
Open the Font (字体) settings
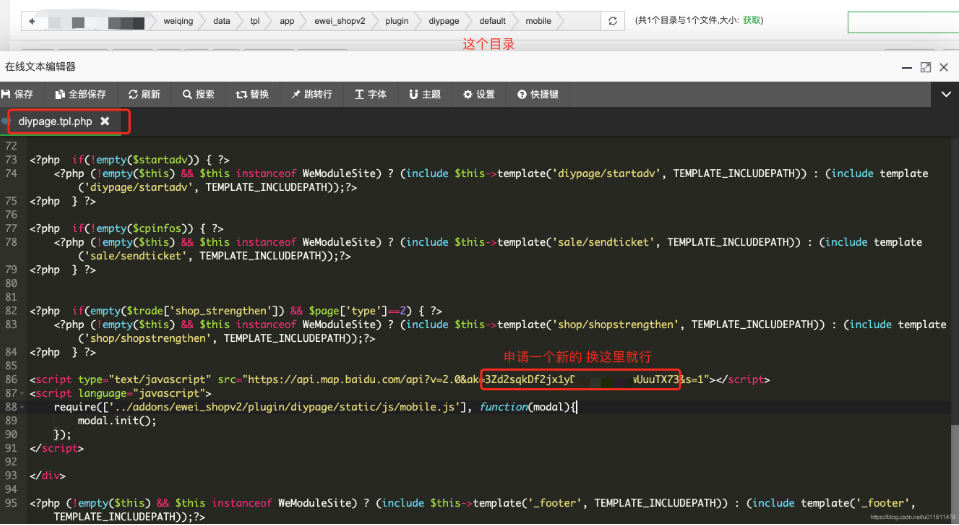click(370, 94)
